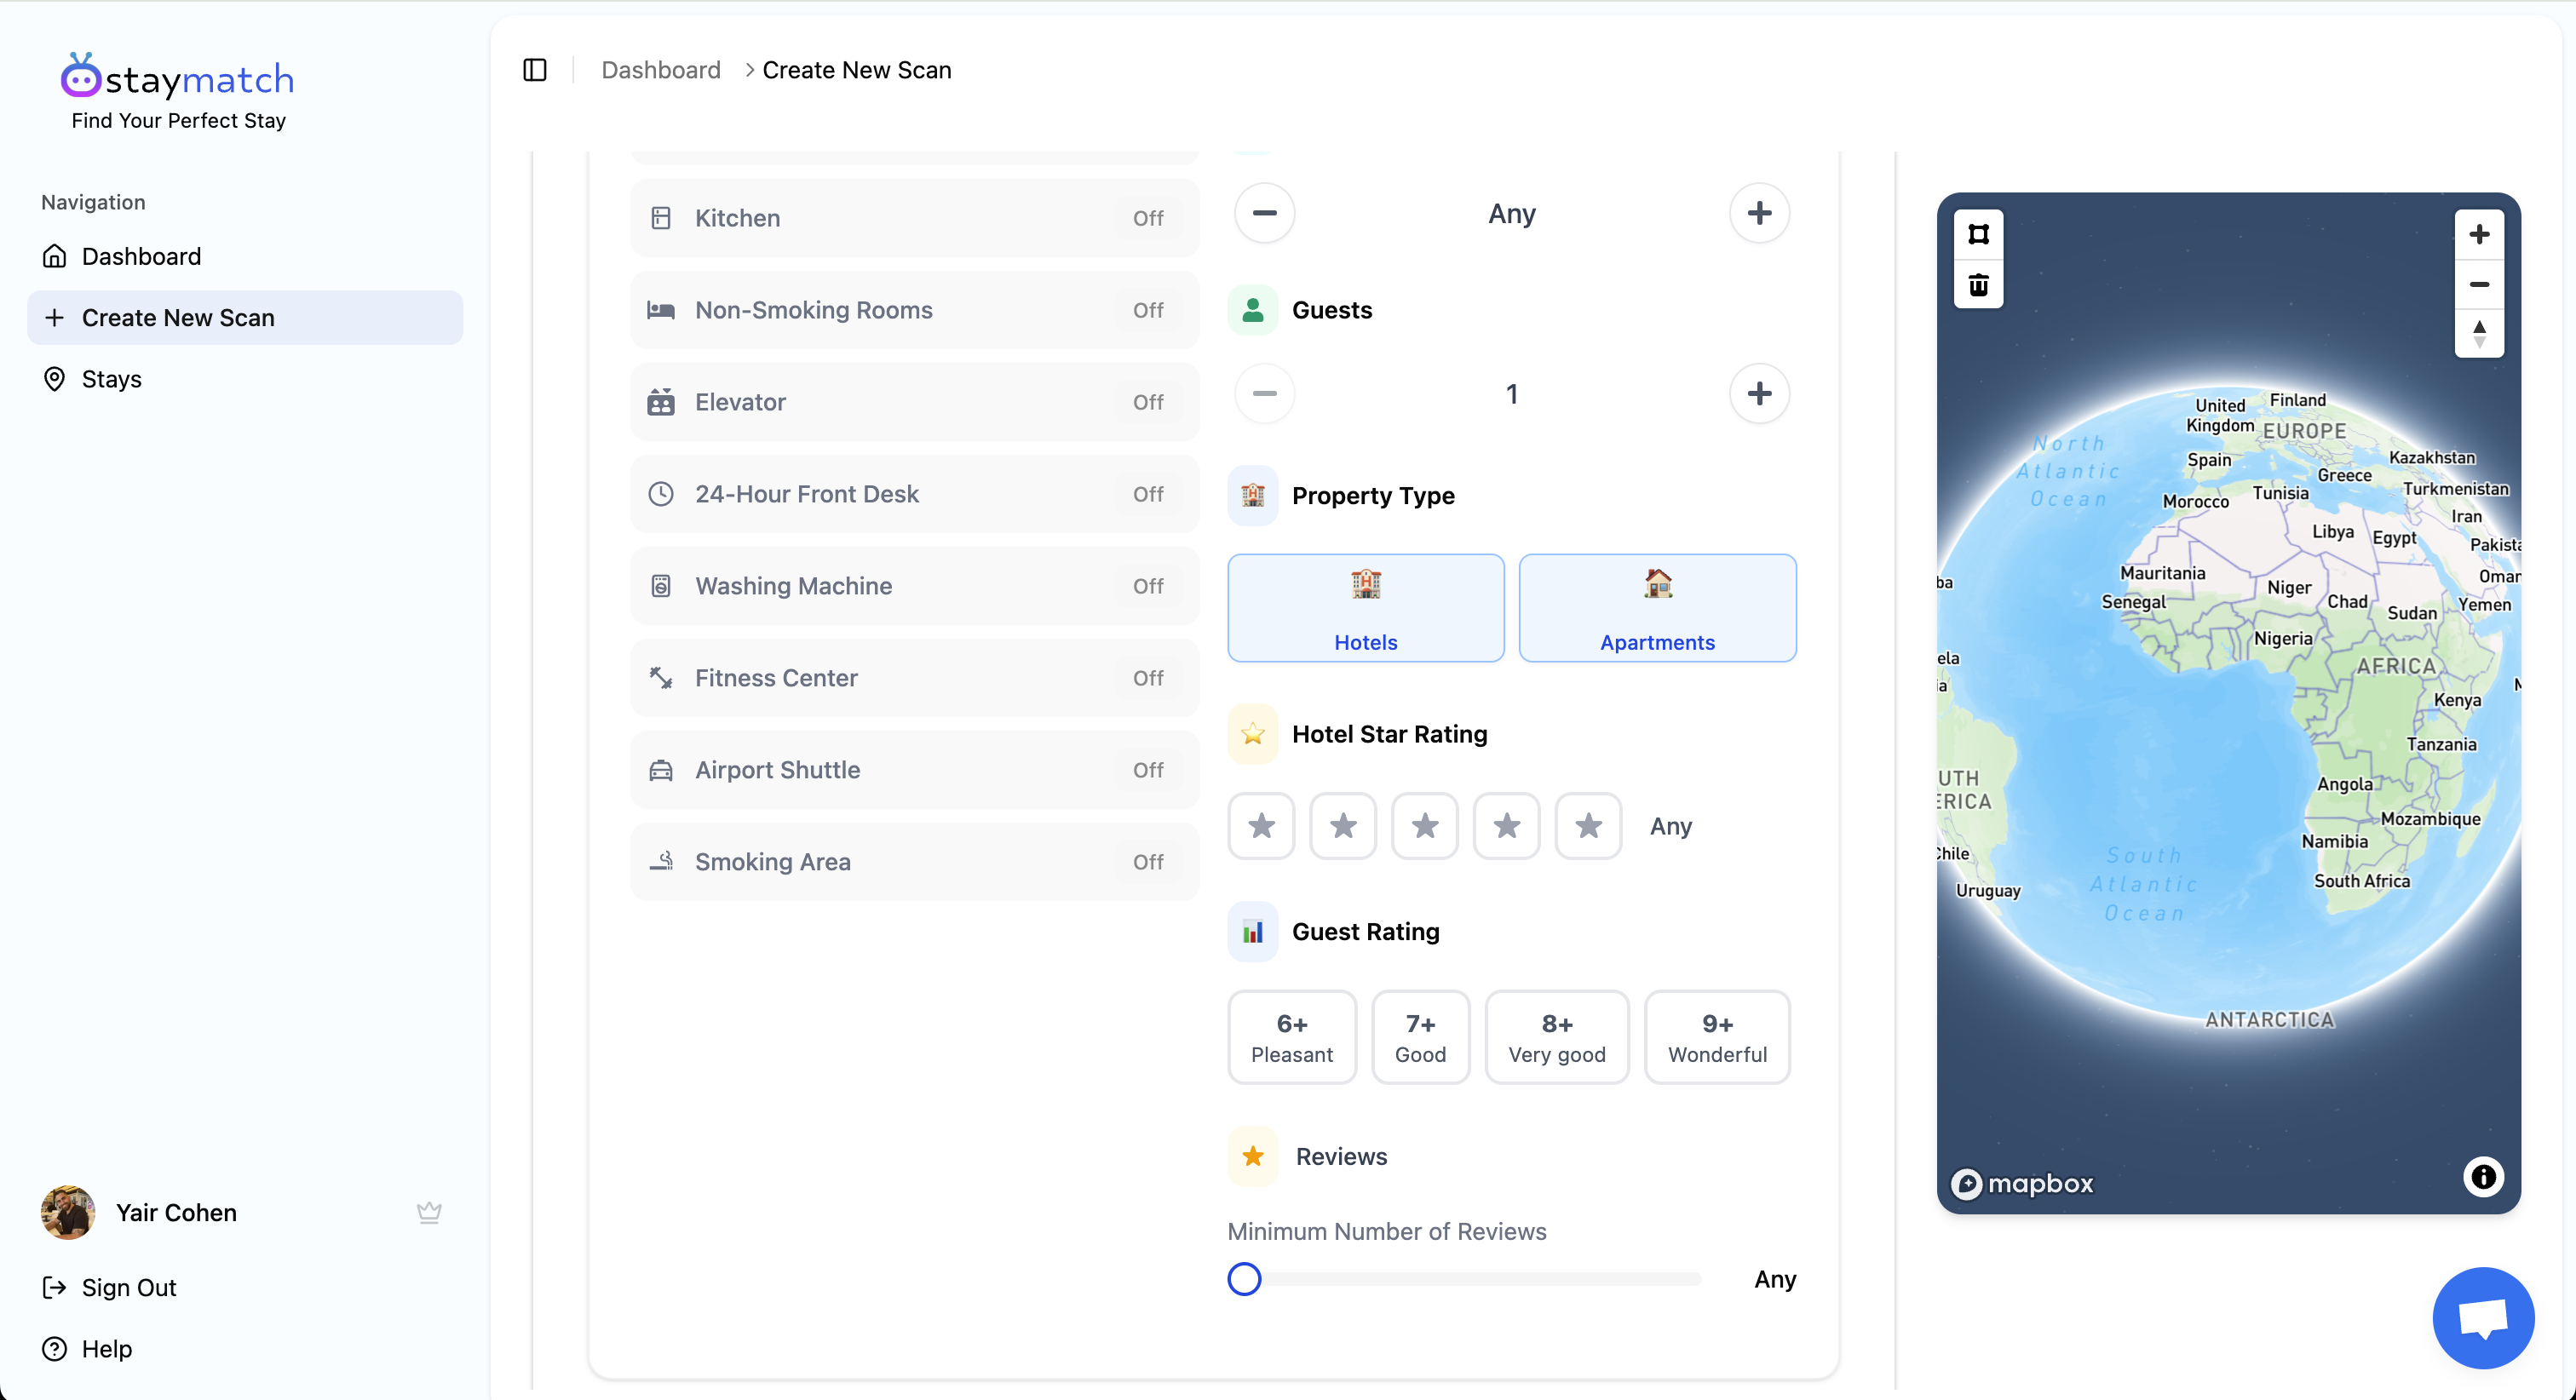The height and width of the screenshot is (1400, 2576).
Task: Choose 6+ Pleasant guest rating
Action: (1292, 1038)
